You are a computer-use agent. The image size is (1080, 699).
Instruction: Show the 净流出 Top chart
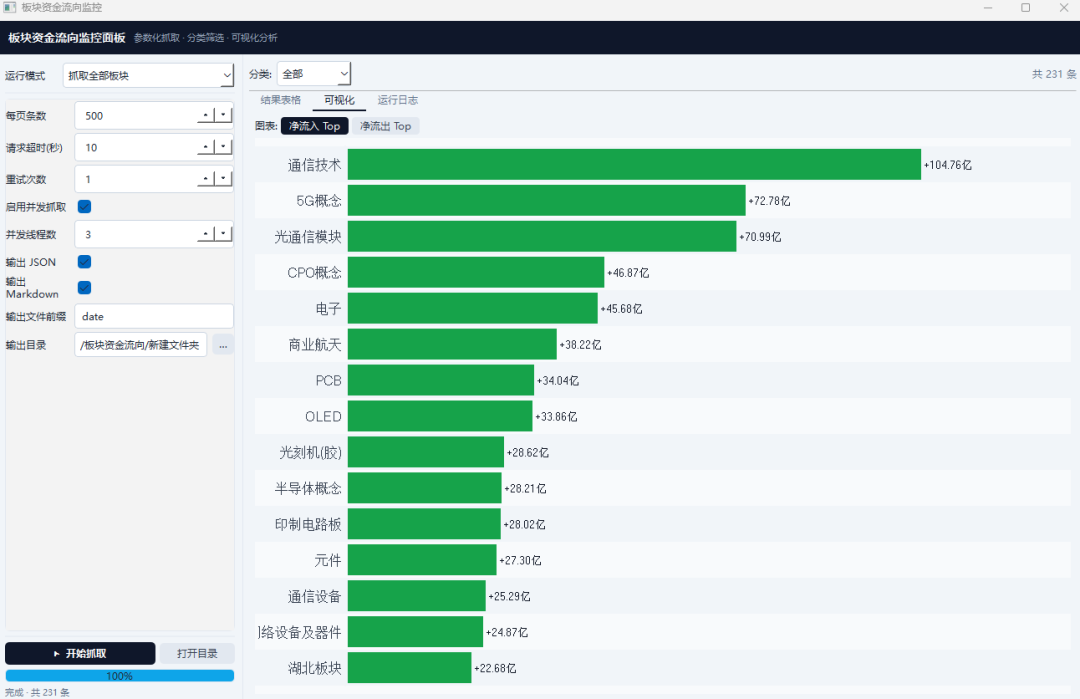385,126
